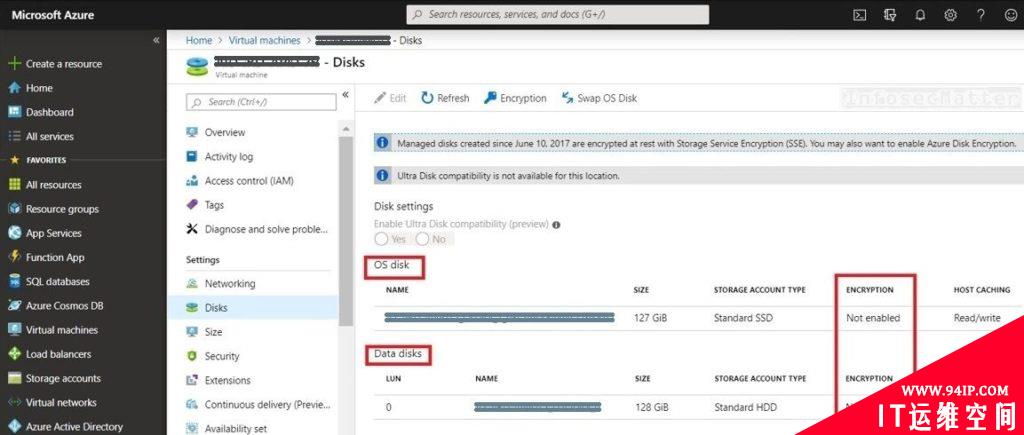Click the Create a resource plus icon
Image resolution: width=1024 pixels, height=435 pixels.
tap(14, 64)
